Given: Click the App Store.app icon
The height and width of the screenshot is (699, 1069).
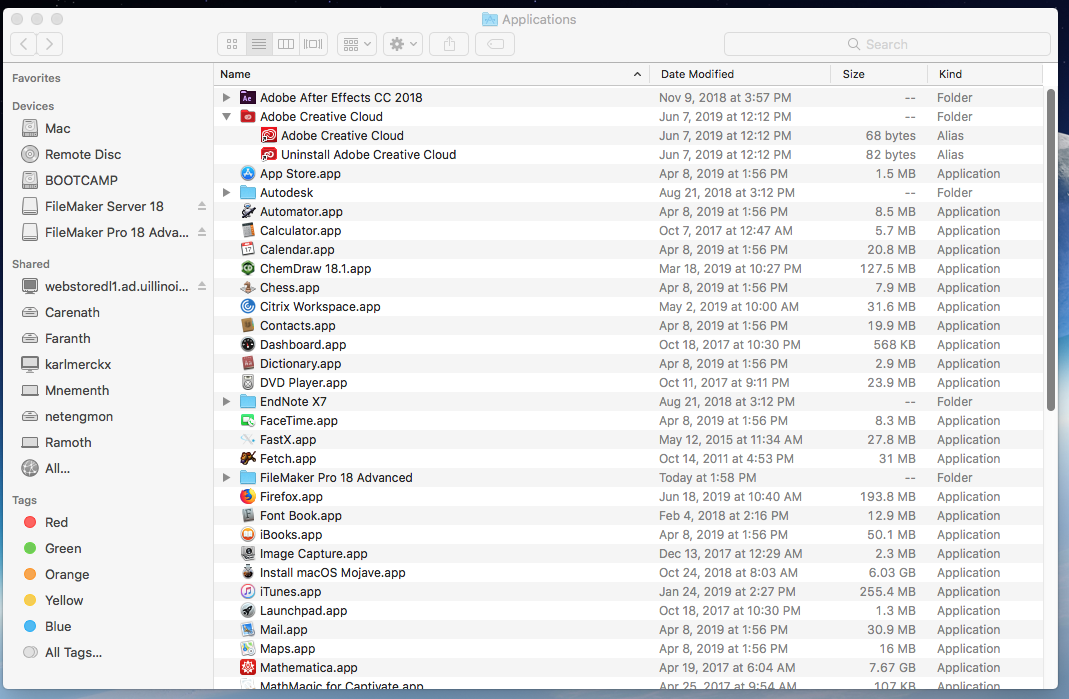Looking at the screenshot, I should point(247,174).
